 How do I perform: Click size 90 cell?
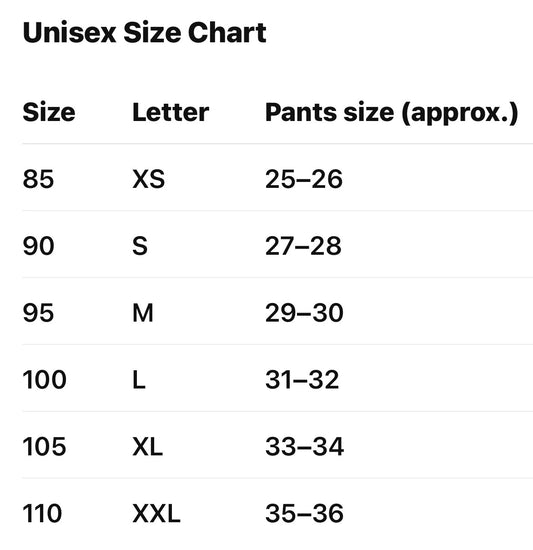39,246
